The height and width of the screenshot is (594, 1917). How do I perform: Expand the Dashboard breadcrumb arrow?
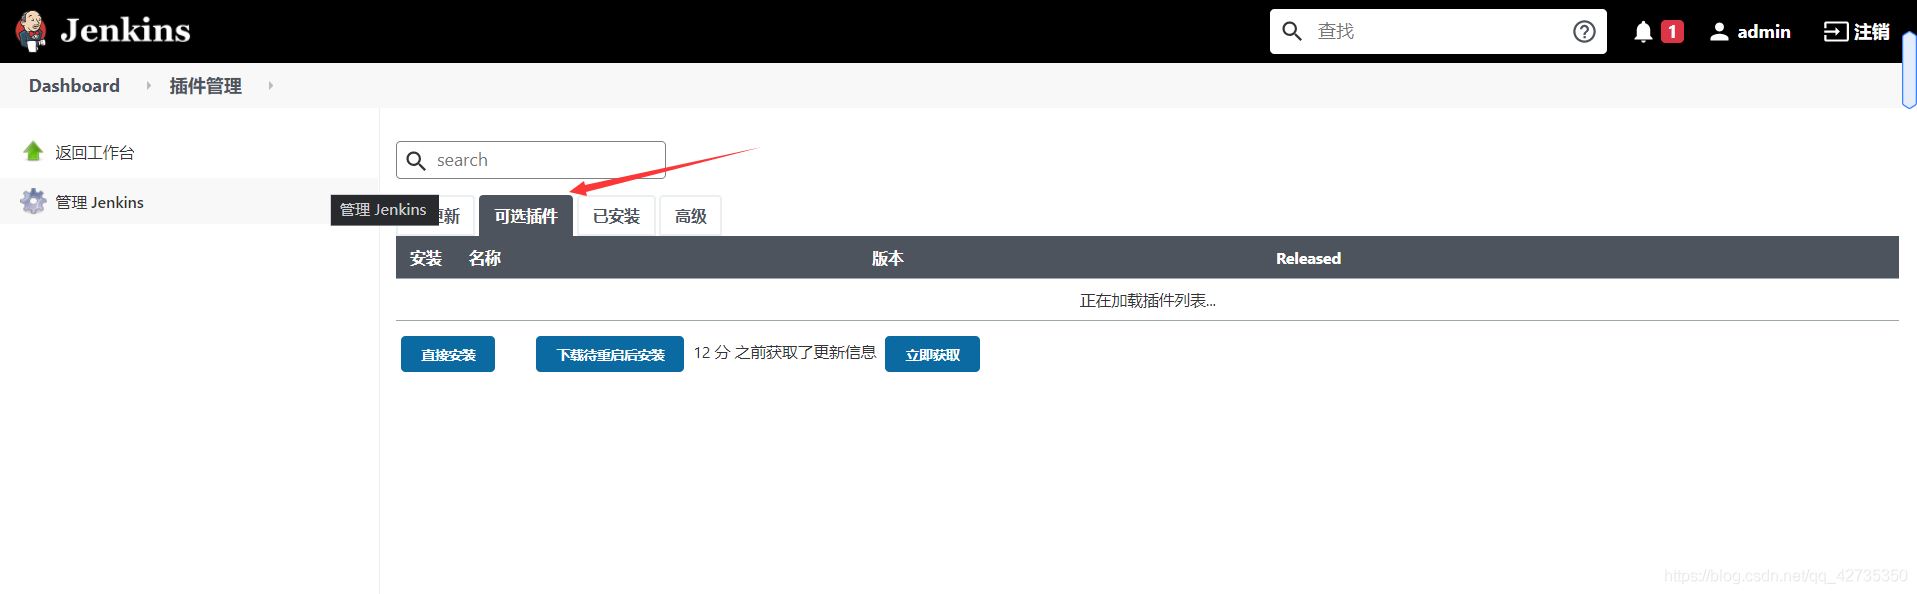(149, 86)
